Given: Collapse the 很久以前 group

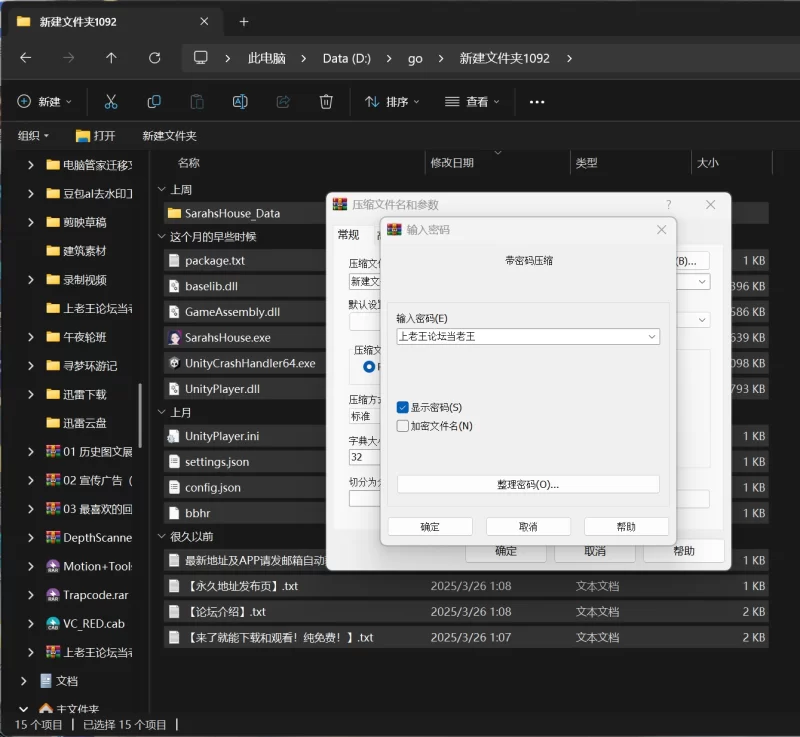Looking at the screenshot, I should [162, 536].
